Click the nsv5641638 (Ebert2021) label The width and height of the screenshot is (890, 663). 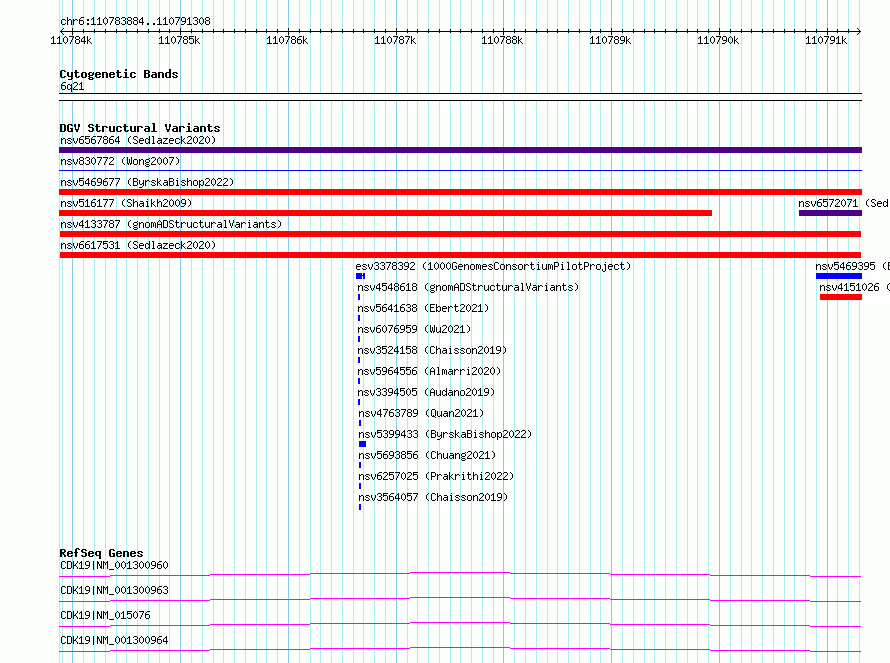click(x=423, y=308)
